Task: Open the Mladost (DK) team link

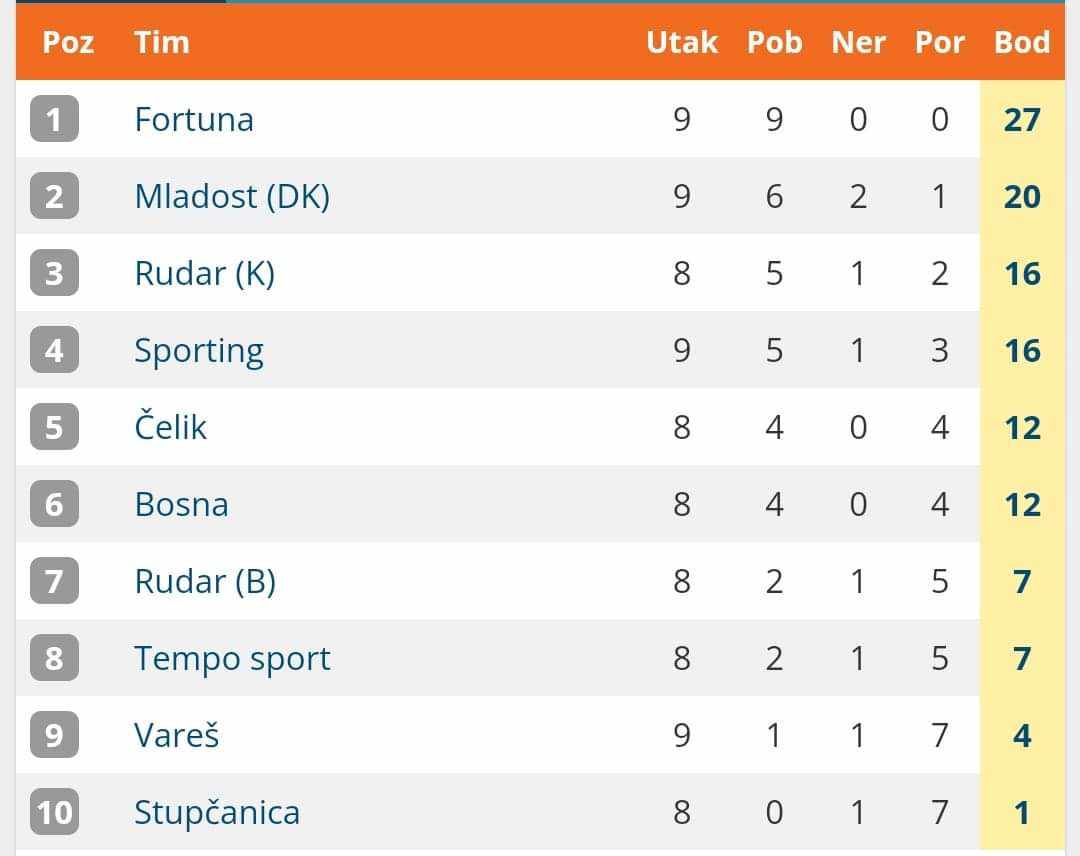Action: [x=232, y=197]
